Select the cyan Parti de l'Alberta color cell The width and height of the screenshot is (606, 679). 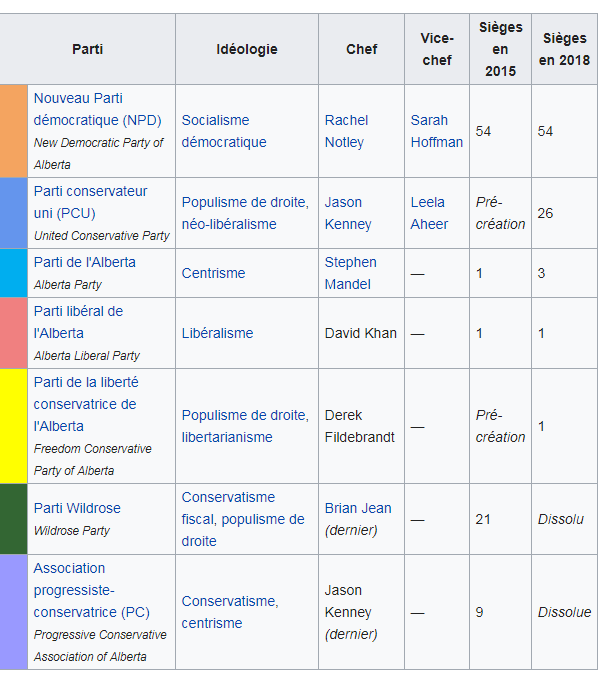click(13, 273)
